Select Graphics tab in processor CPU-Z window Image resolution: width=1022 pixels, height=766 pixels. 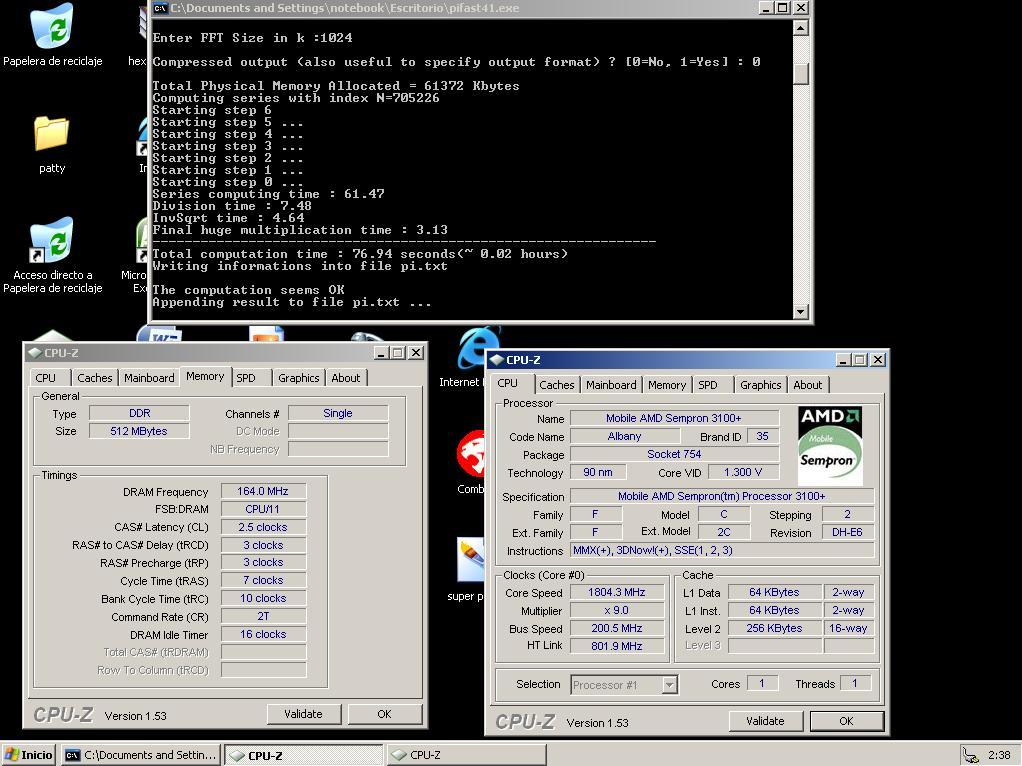[761, 385]
